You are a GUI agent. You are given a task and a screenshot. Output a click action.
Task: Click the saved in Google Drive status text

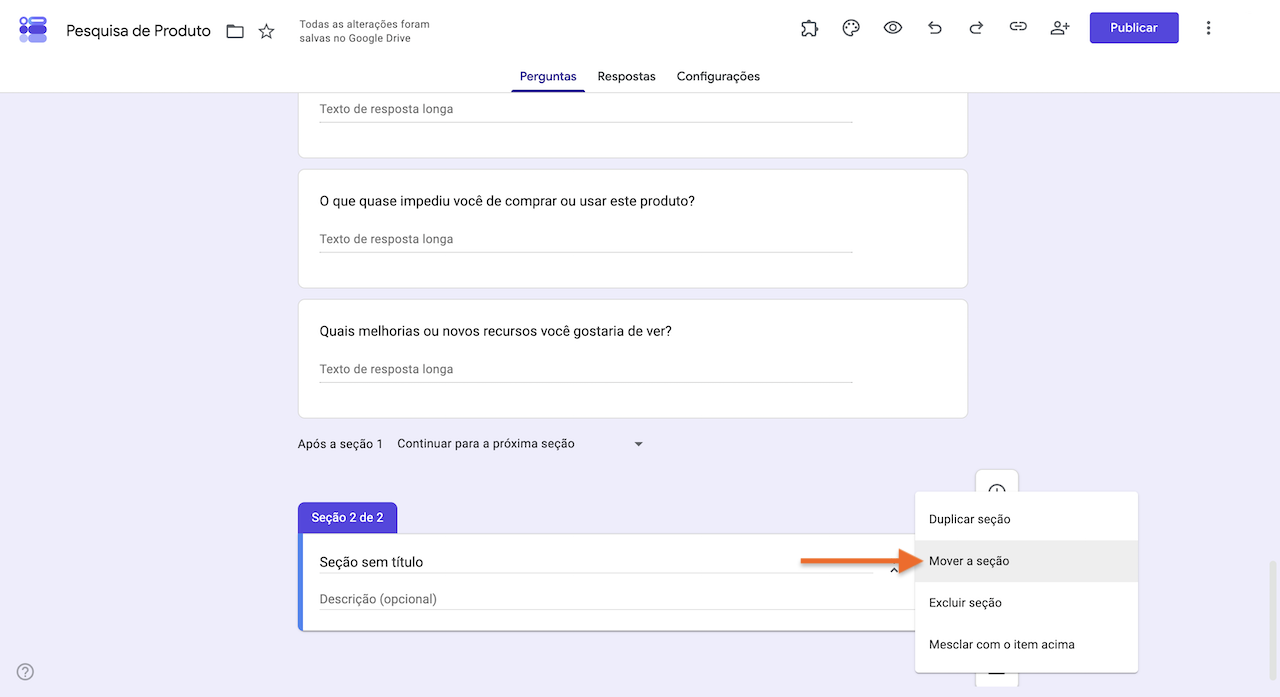pos(364,31)
